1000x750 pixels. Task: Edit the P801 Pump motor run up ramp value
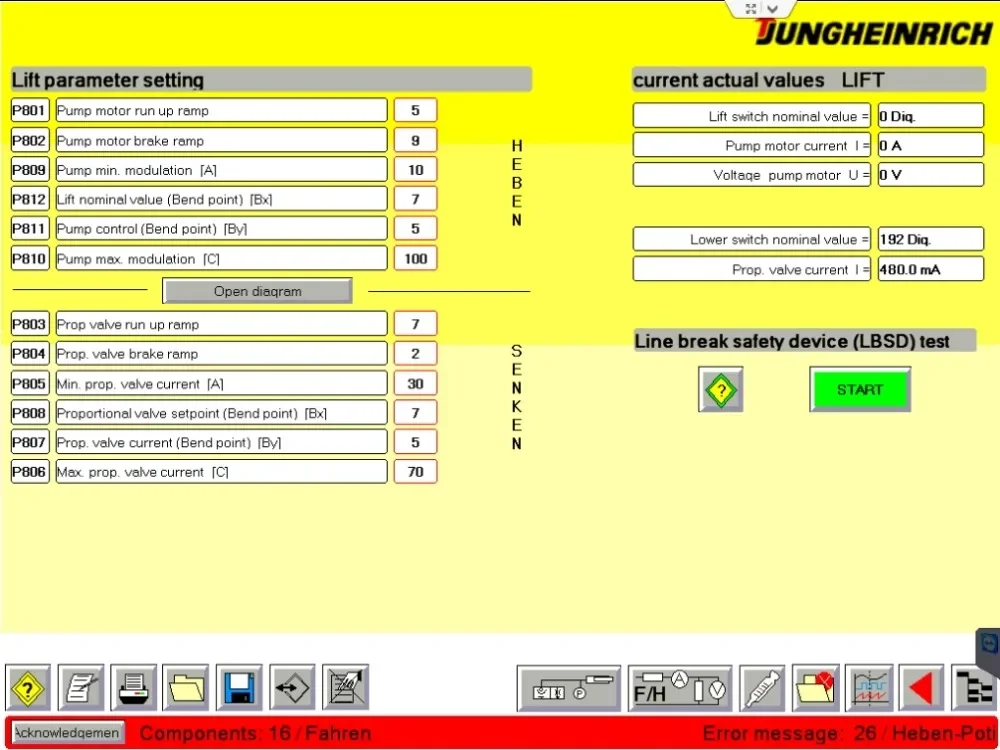click(x=415, y=110)
